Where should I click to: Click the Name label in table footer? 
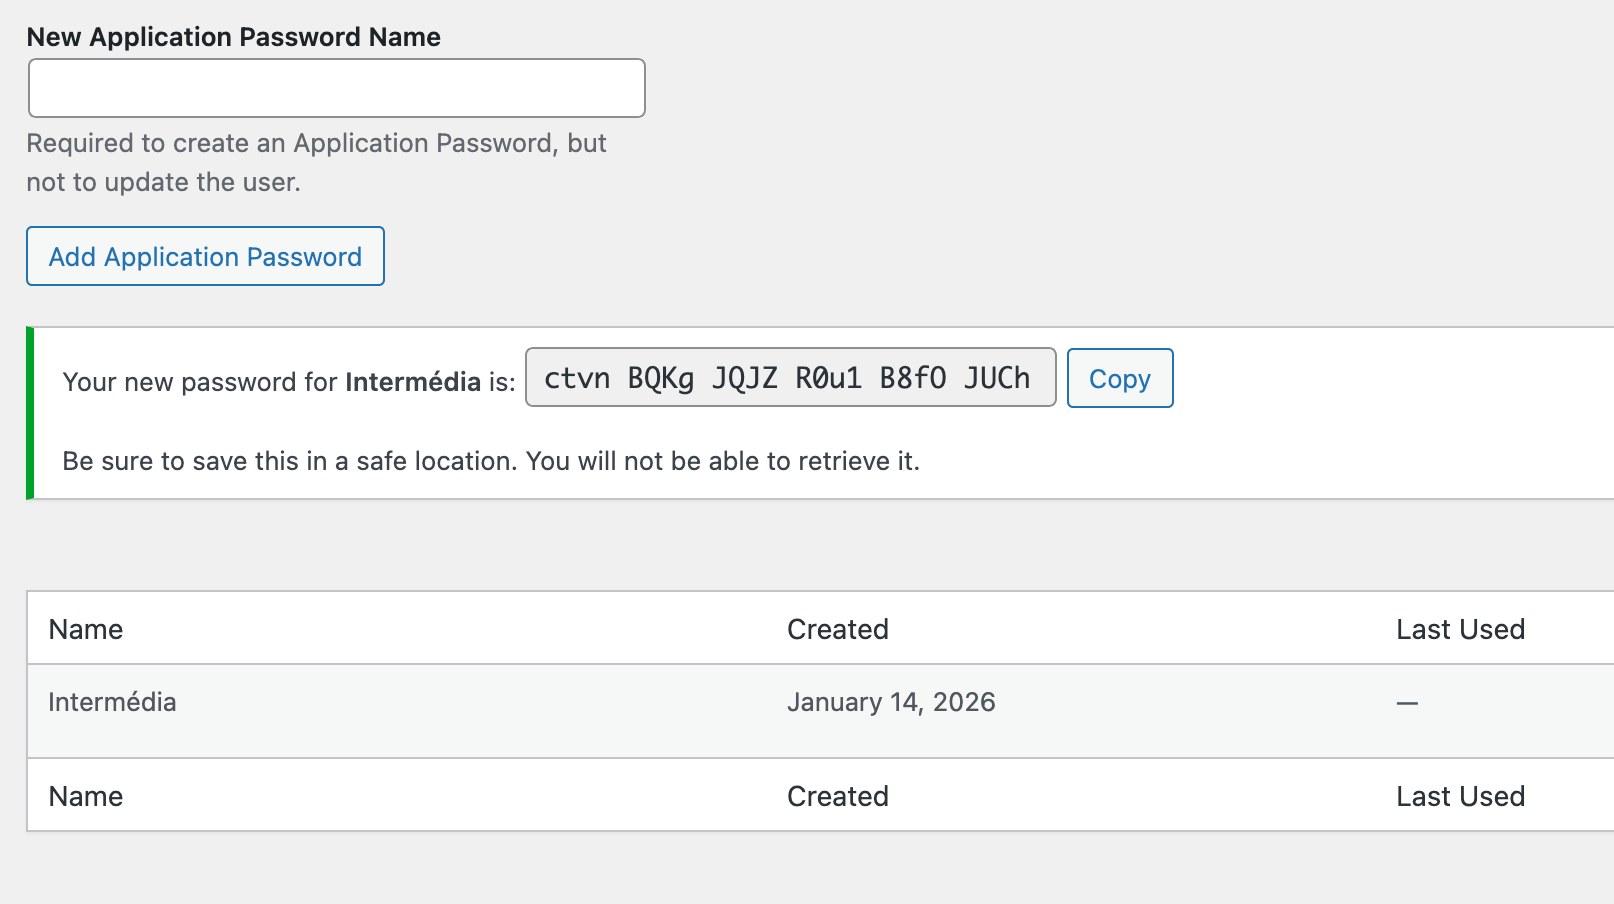[x=86, y=796]
